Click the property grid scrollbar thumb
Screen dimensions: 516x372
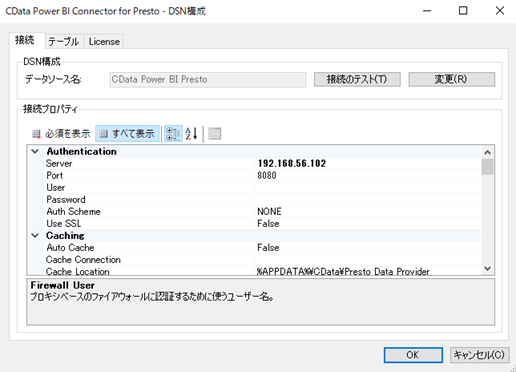tap(487, 167)
